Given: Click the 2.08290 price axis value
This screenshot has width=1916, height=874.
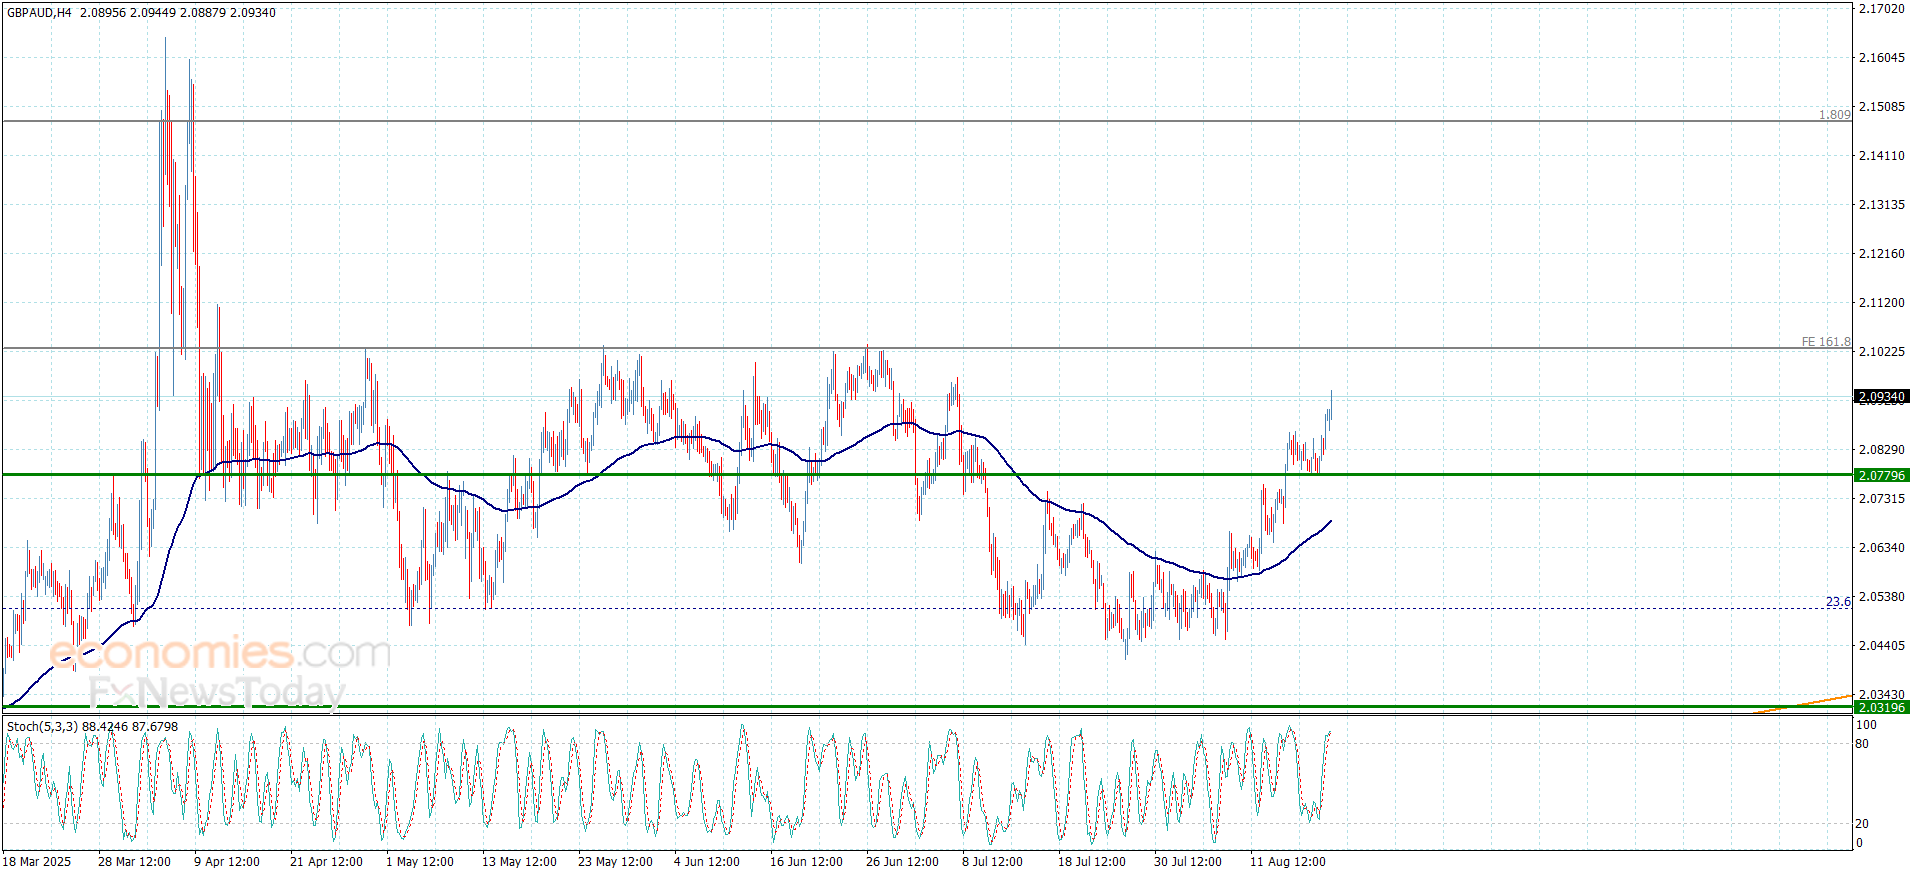Looking at the screenshot, I should (x=1881, y=450).
